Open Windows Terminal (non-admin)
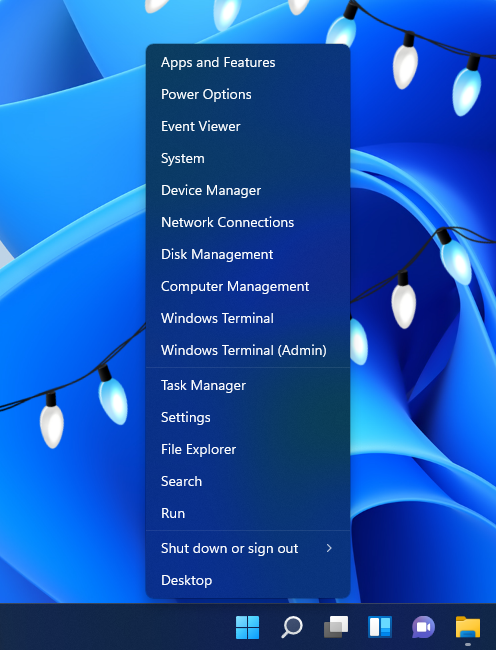Screen dimensions: 496x650 click(248, 318)
